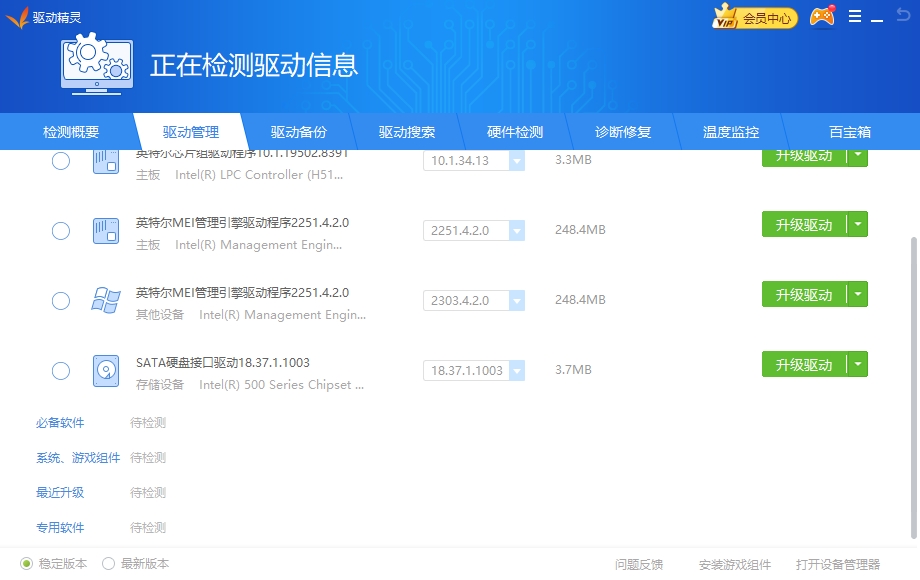The image size is (920, 580).
Task: Click the 3.7MB size text
Action: click(x=573, y=370)
